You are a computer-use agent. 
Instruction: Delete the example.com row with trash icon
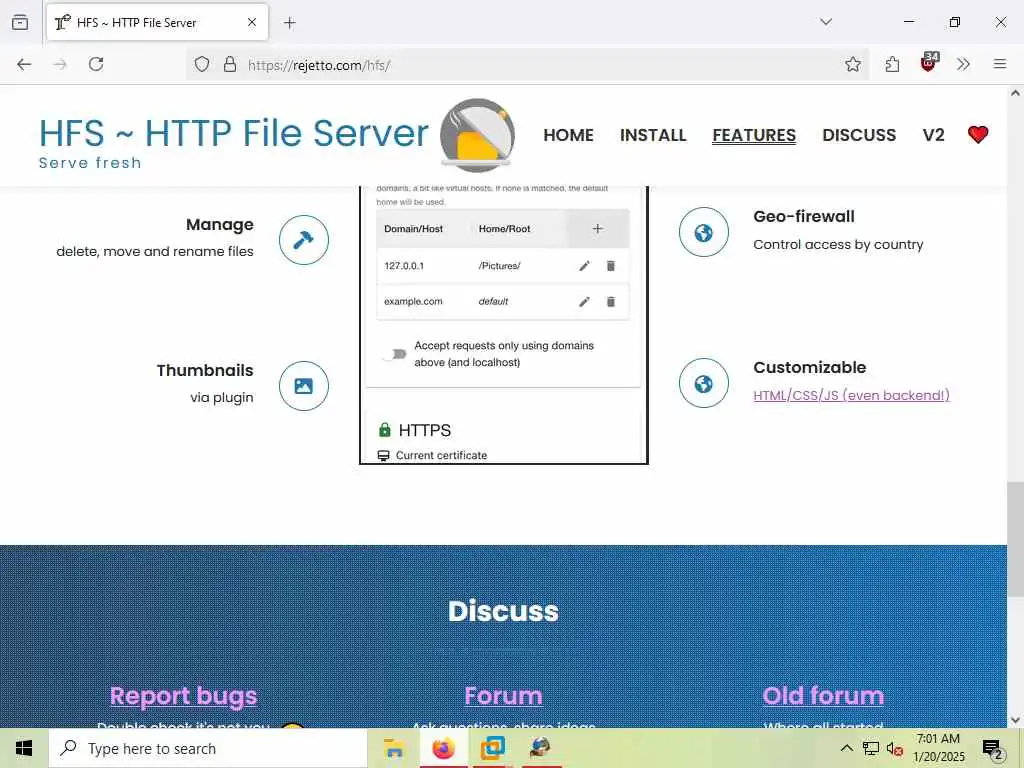point(611,302)
